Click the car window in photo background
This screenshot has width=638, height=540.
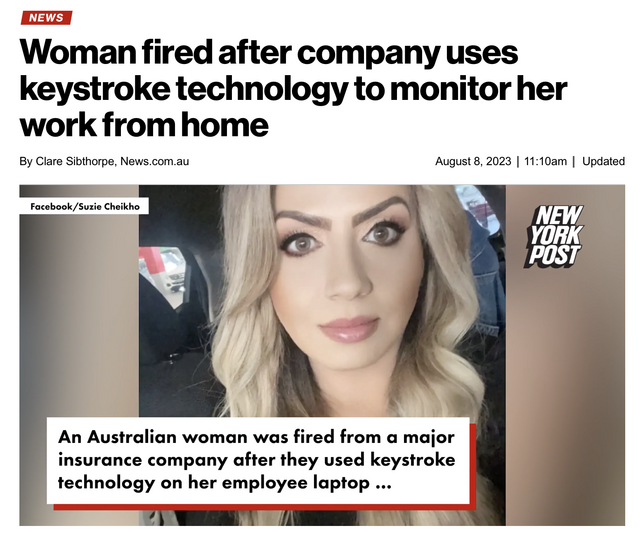[x=163, y=273]
